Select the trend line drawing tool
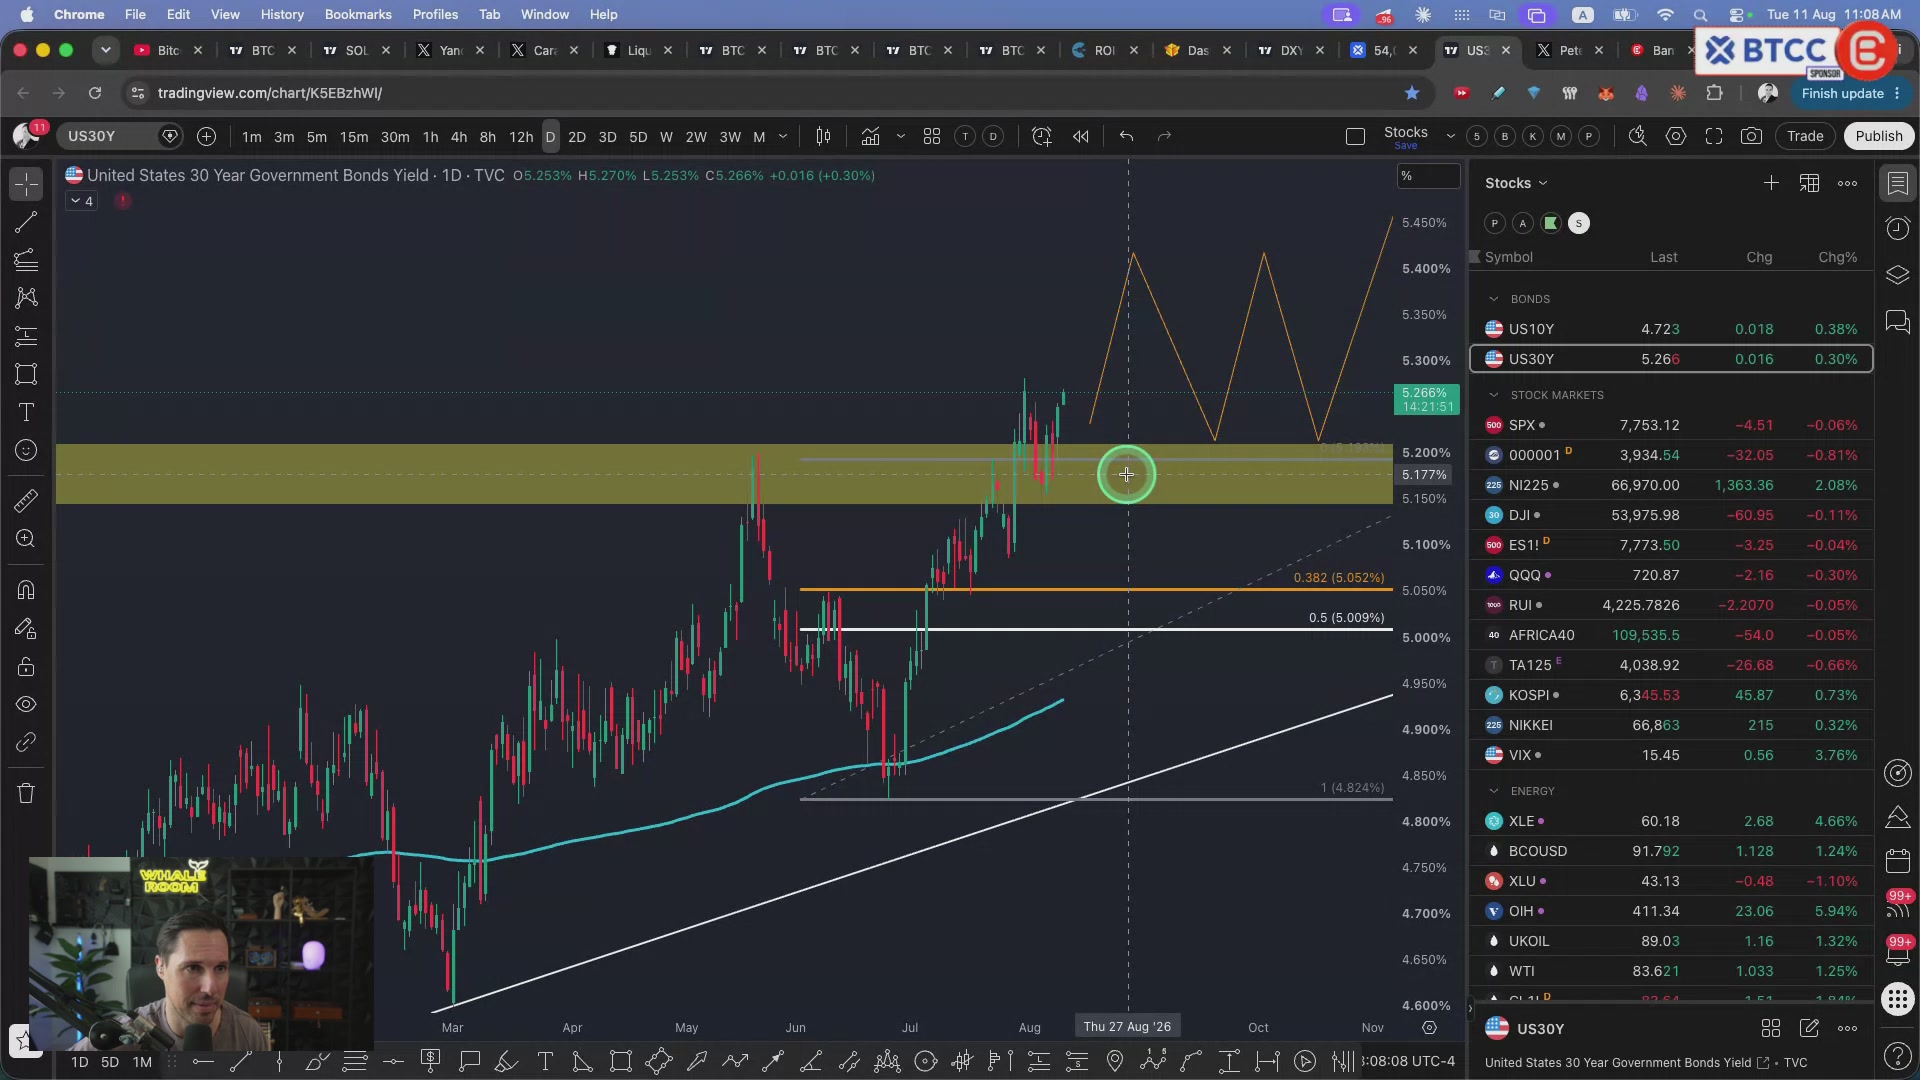This screenshot has height=1080, width=1920. point(26,222)
